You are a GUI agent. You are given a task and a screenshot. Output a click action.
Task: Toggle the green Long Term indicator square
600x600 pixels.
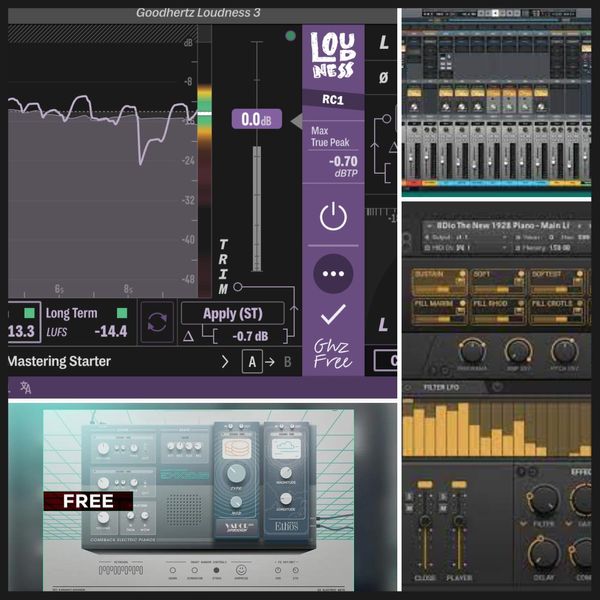click(x=123, y=313)
